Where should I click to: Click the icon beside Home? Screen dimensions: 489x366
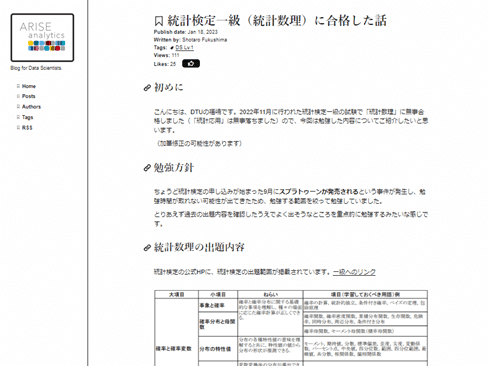tap(18, 86)
